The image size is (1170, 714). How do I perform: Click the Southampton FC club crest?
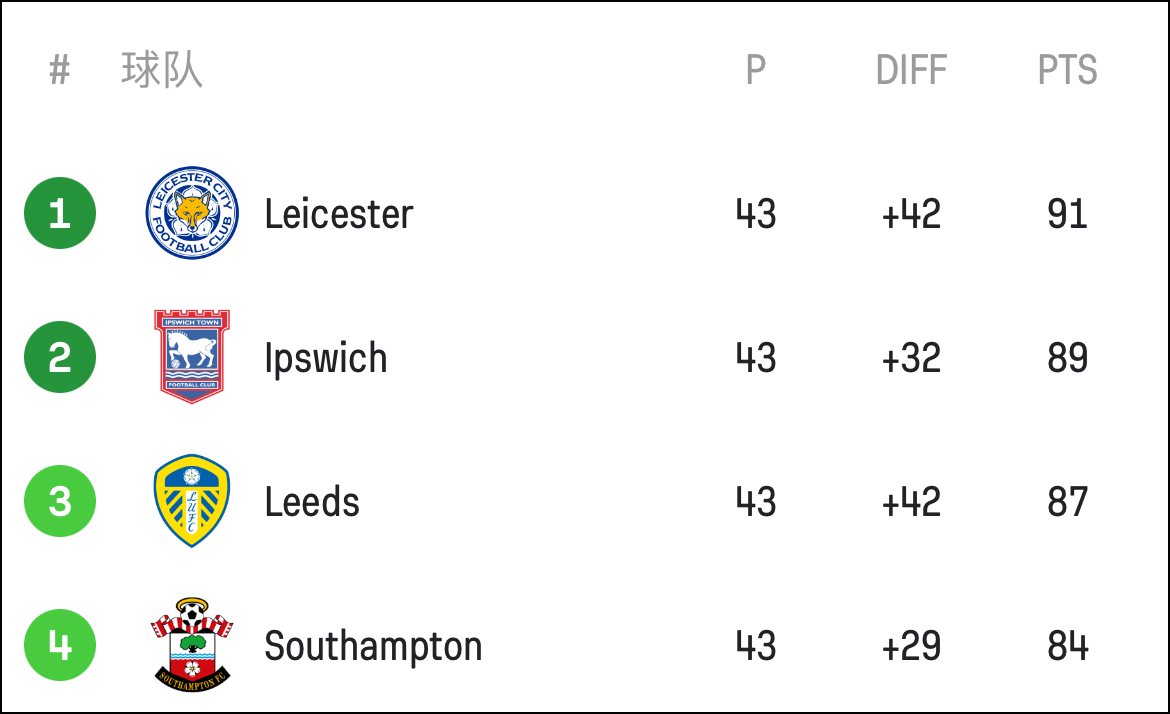tap(192, 645)
